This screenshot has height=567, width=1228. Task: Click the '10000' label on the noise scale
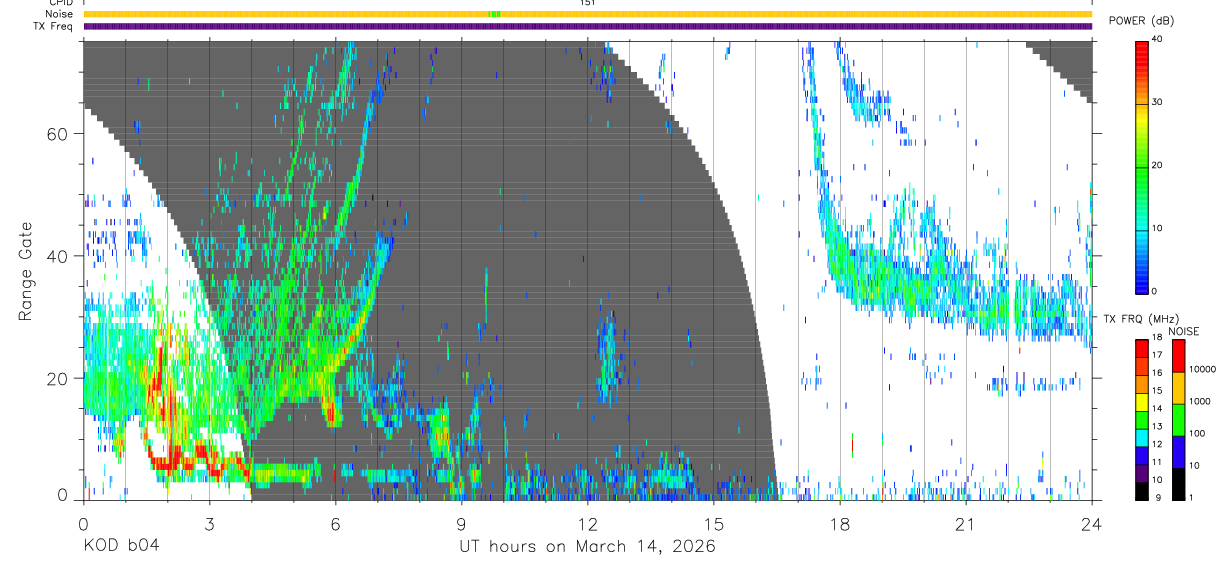1201,369
